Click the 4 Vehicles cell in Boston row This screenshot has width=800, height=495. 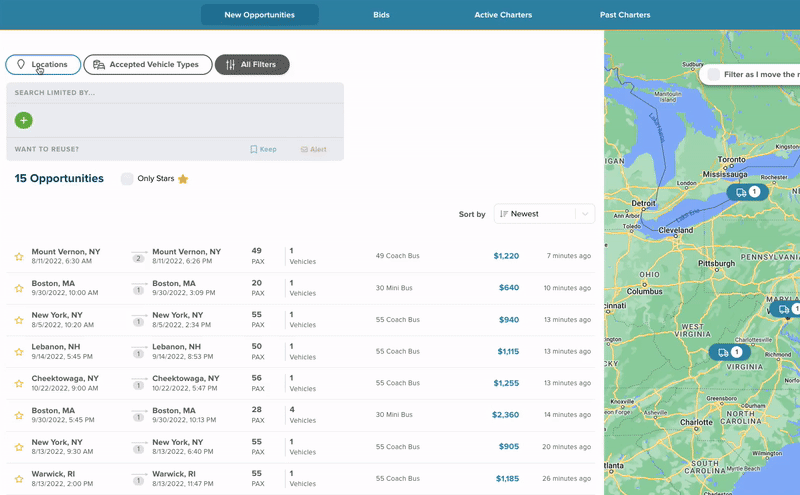tap(303, 415)
